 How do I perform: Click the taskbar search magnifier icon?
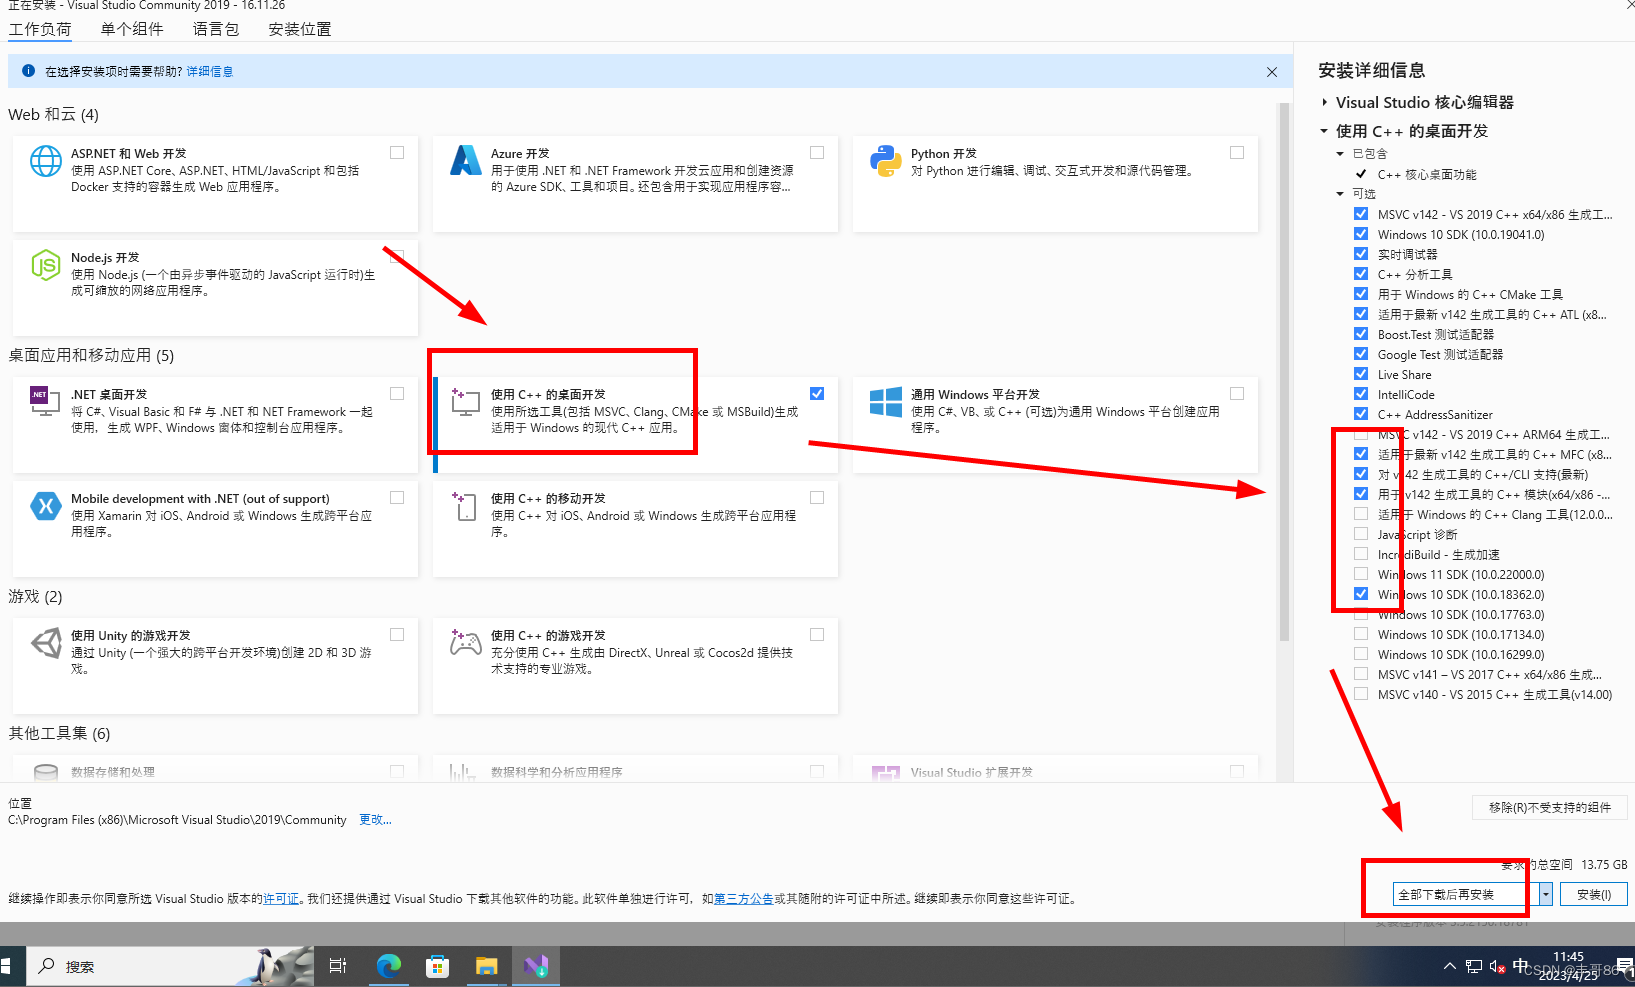46,966
